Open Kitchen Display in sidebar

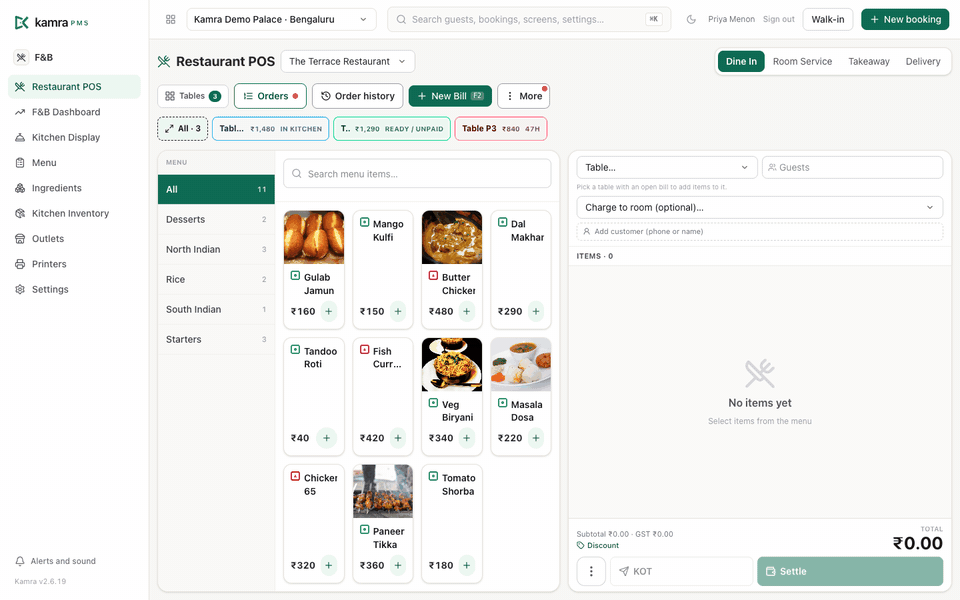[74, 138]
